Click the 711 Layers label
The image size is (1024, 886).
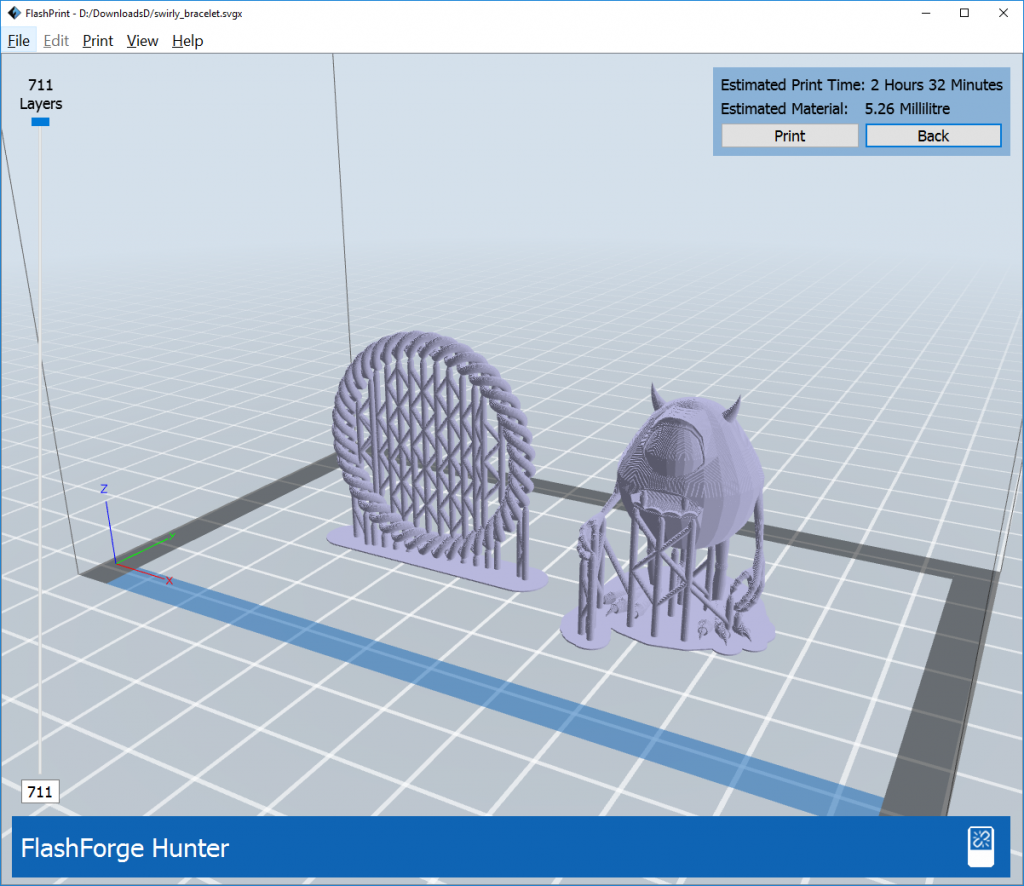[40, 95]
